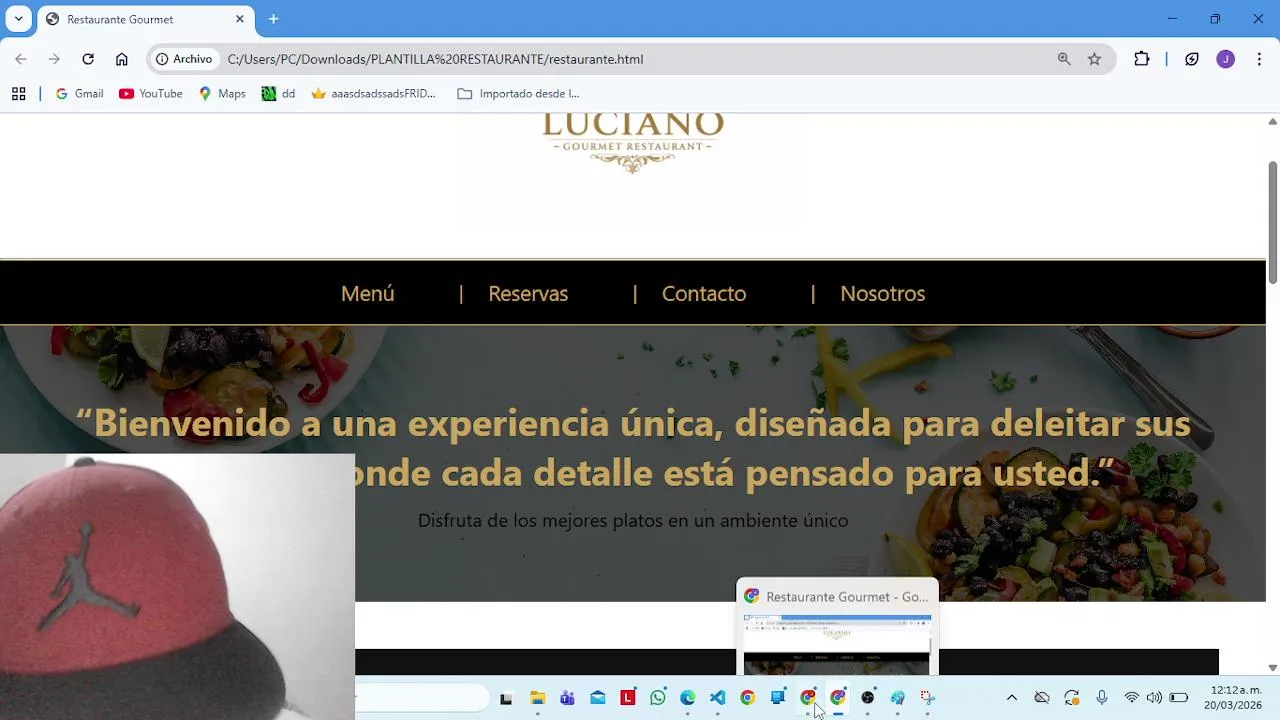
Task: Open the Gmail bookmark
Action: (79, 94)
